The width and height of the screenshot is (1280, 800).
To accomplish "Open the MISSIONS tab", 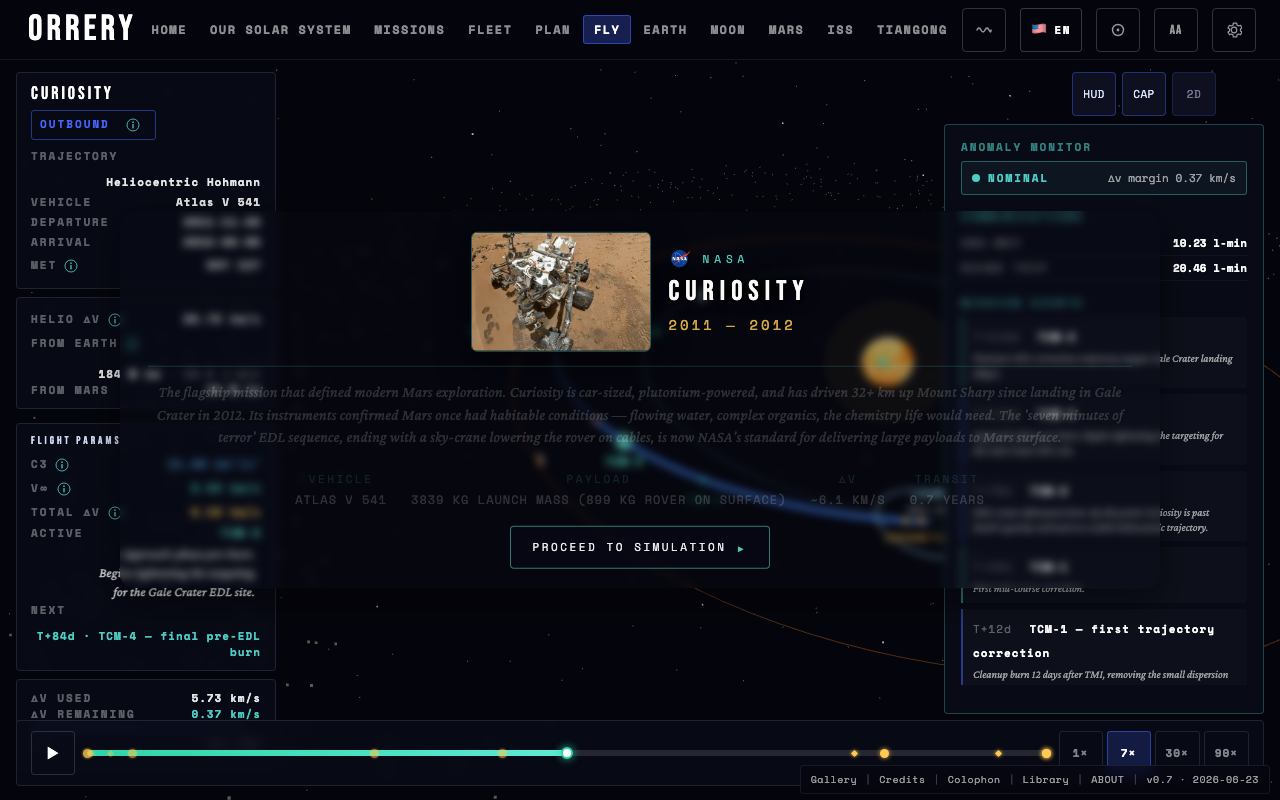I will 409,30.
